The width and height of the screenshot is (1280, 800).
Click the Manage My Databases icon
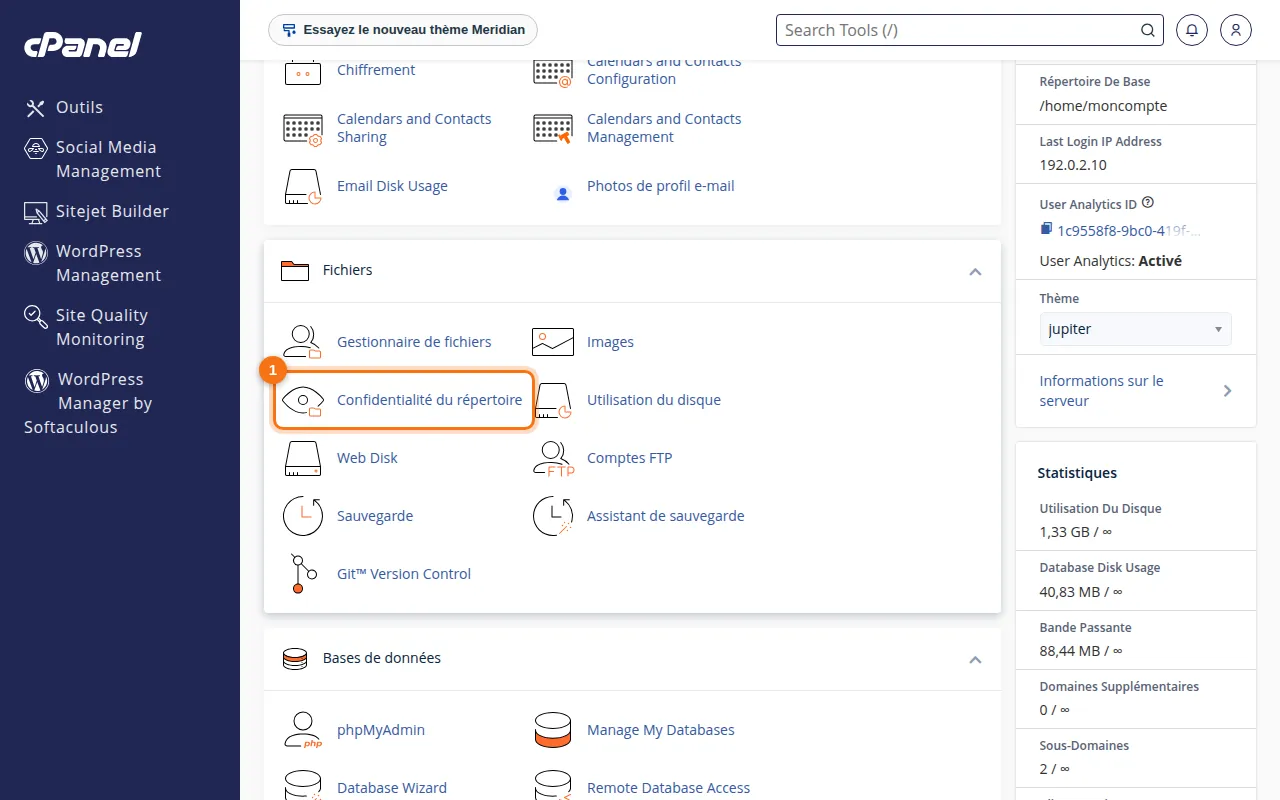coord(553,730)
